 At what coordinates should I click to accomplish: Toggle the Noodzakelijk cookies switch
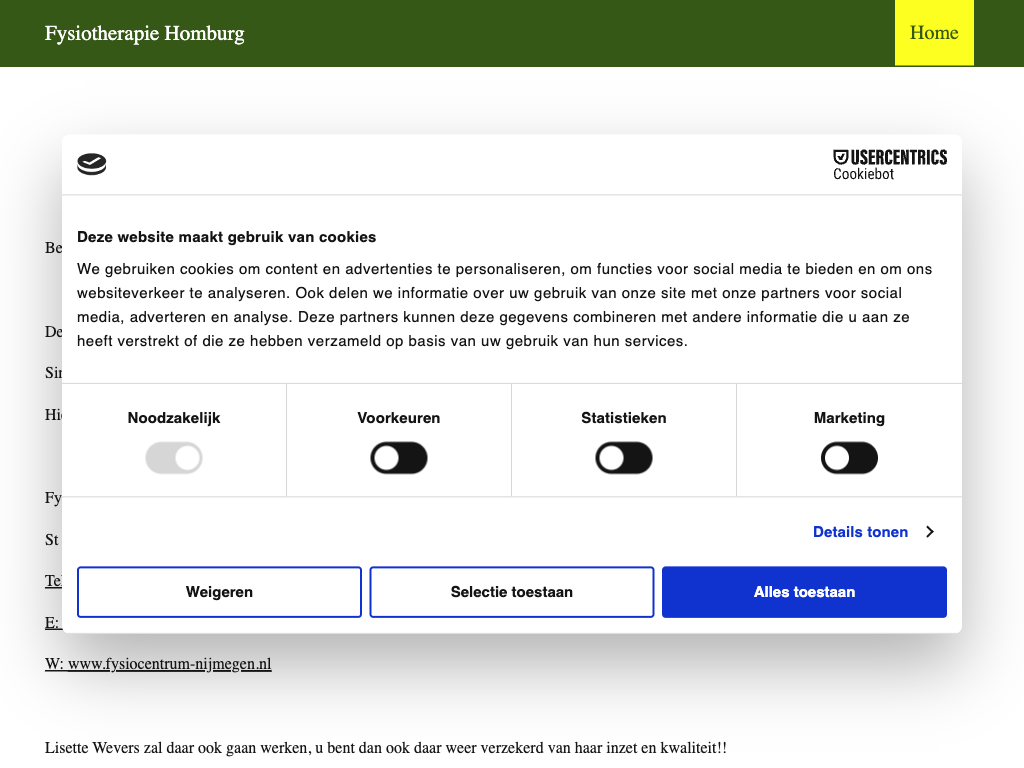point(174,459)
